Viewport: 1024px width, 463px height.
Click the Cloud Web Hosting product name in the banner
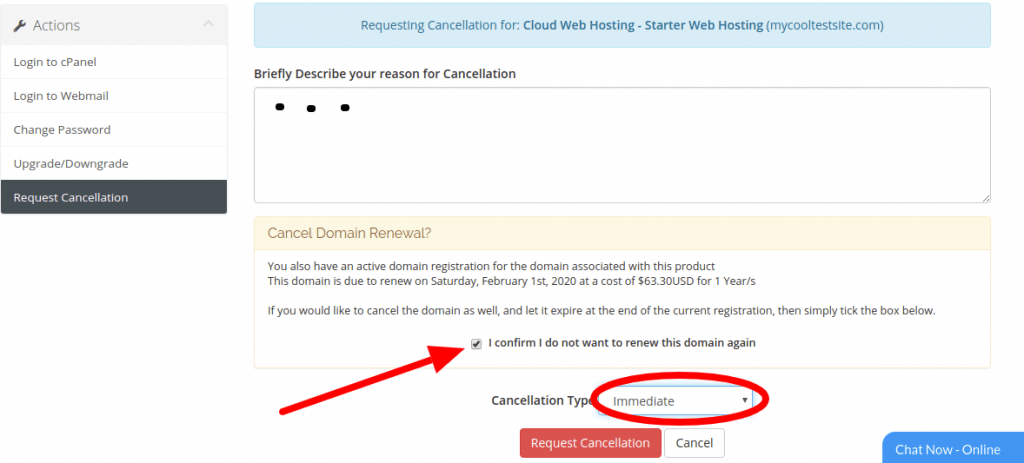coord(643,25)
